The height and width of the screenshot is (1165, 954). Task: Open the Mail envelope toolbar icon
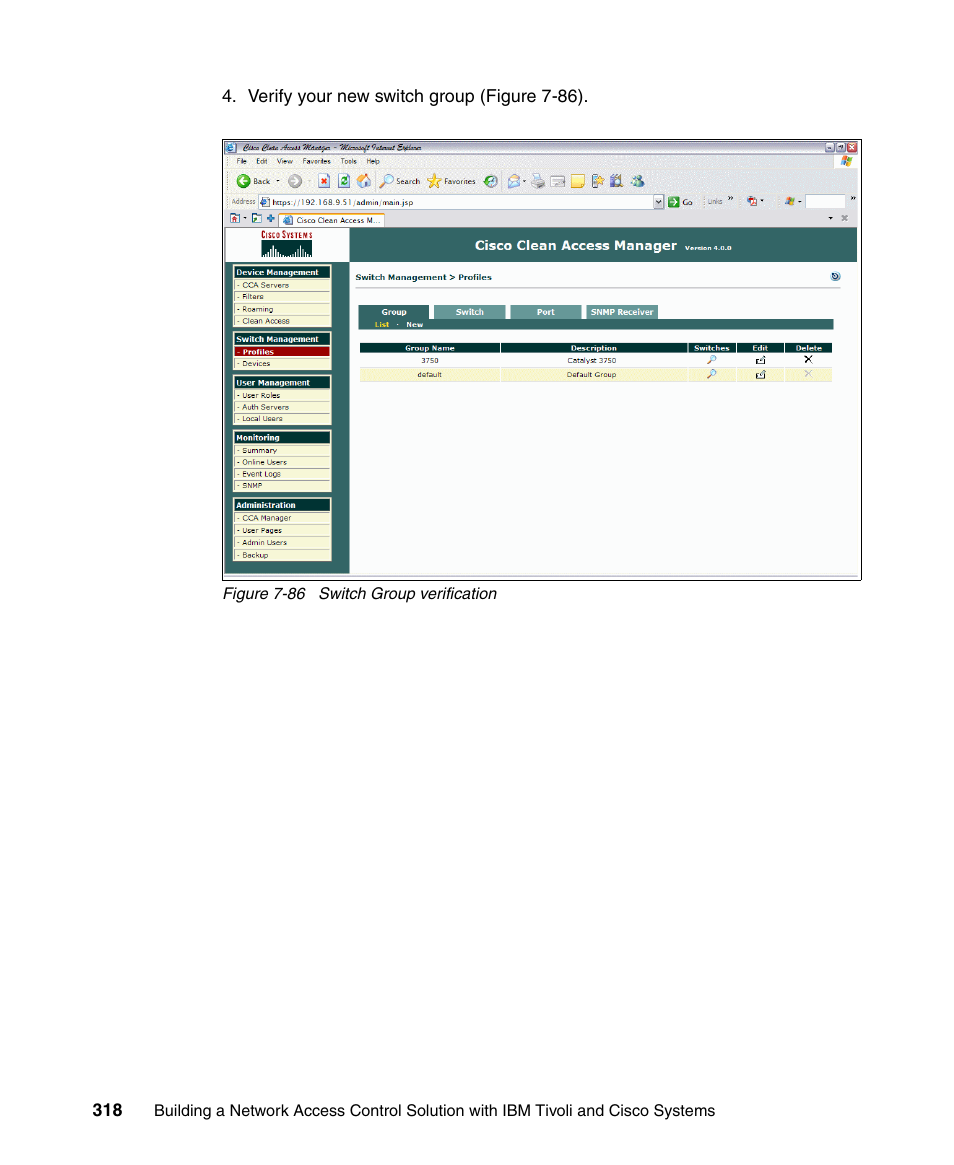pos(514,181)
